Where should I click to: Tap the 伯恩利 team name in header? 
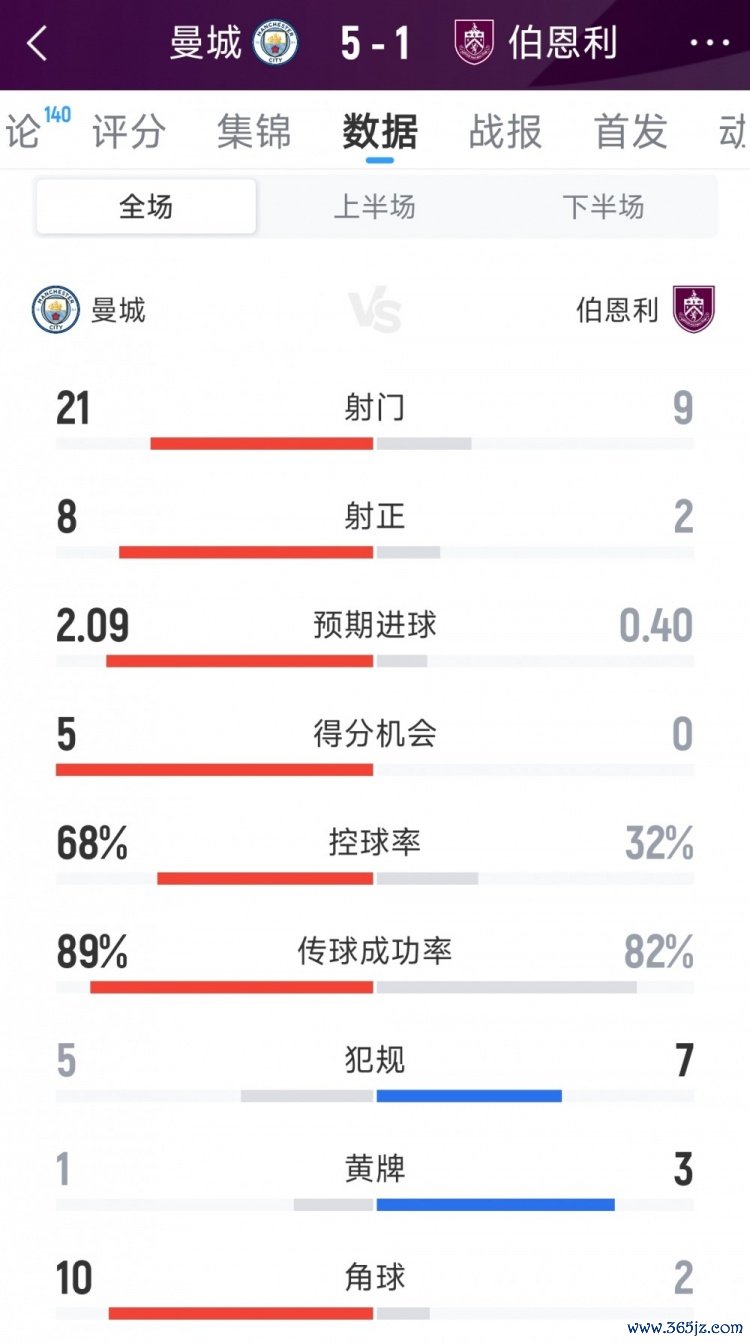coord(563,44)
